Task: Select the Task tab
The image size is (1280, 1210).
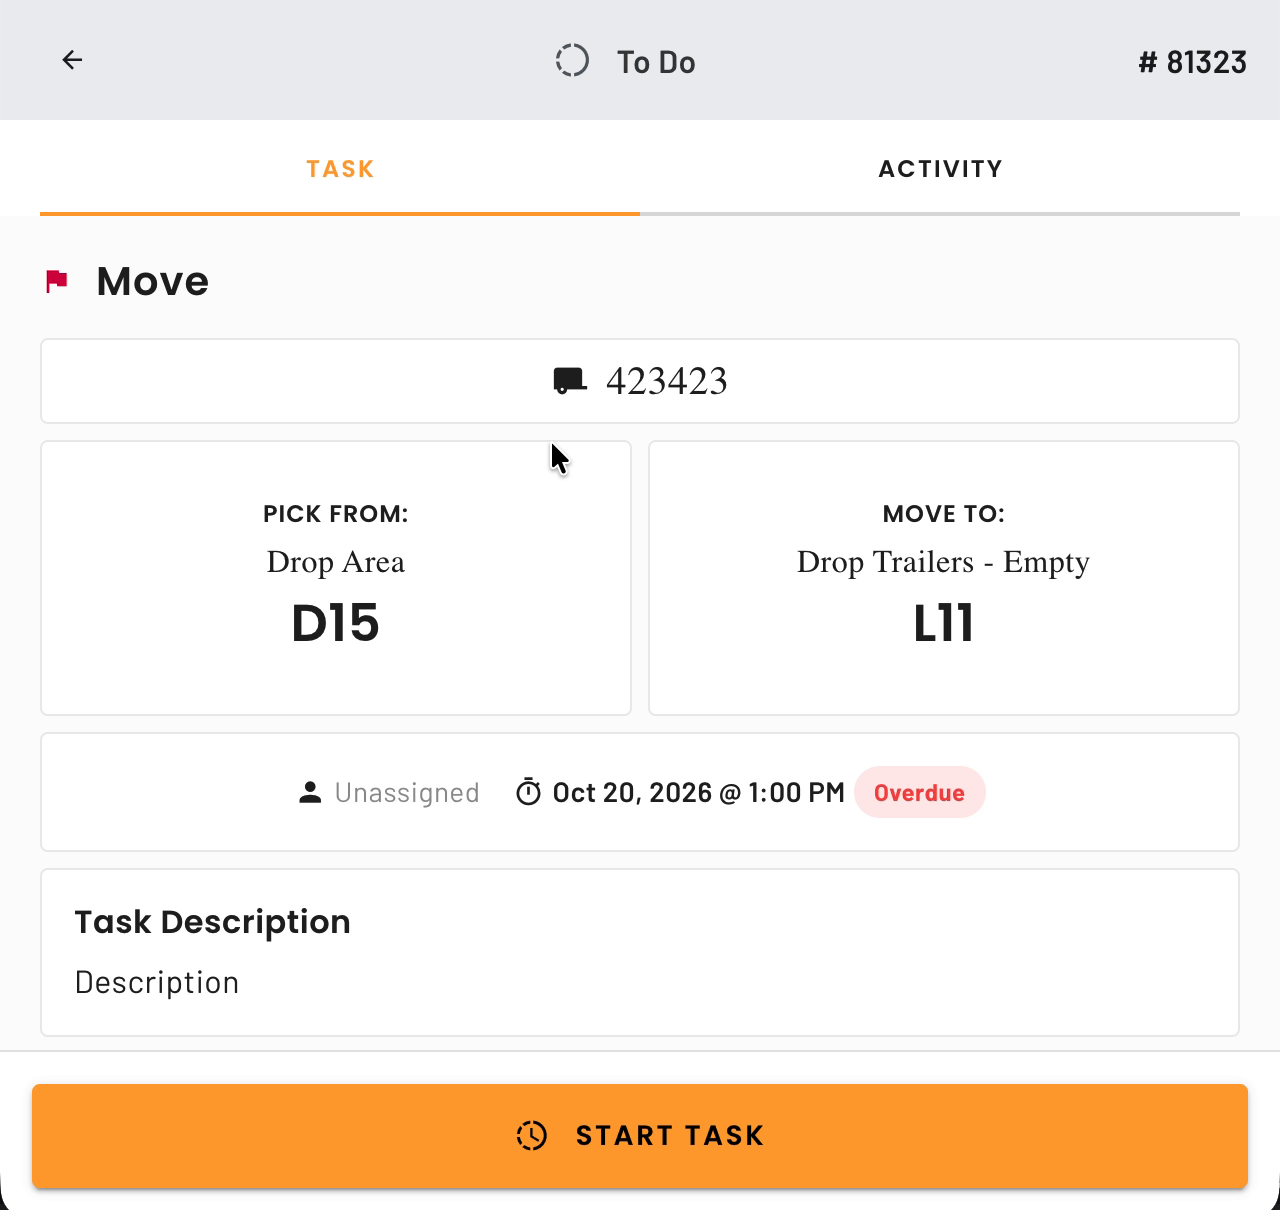Action: point(340,169)
